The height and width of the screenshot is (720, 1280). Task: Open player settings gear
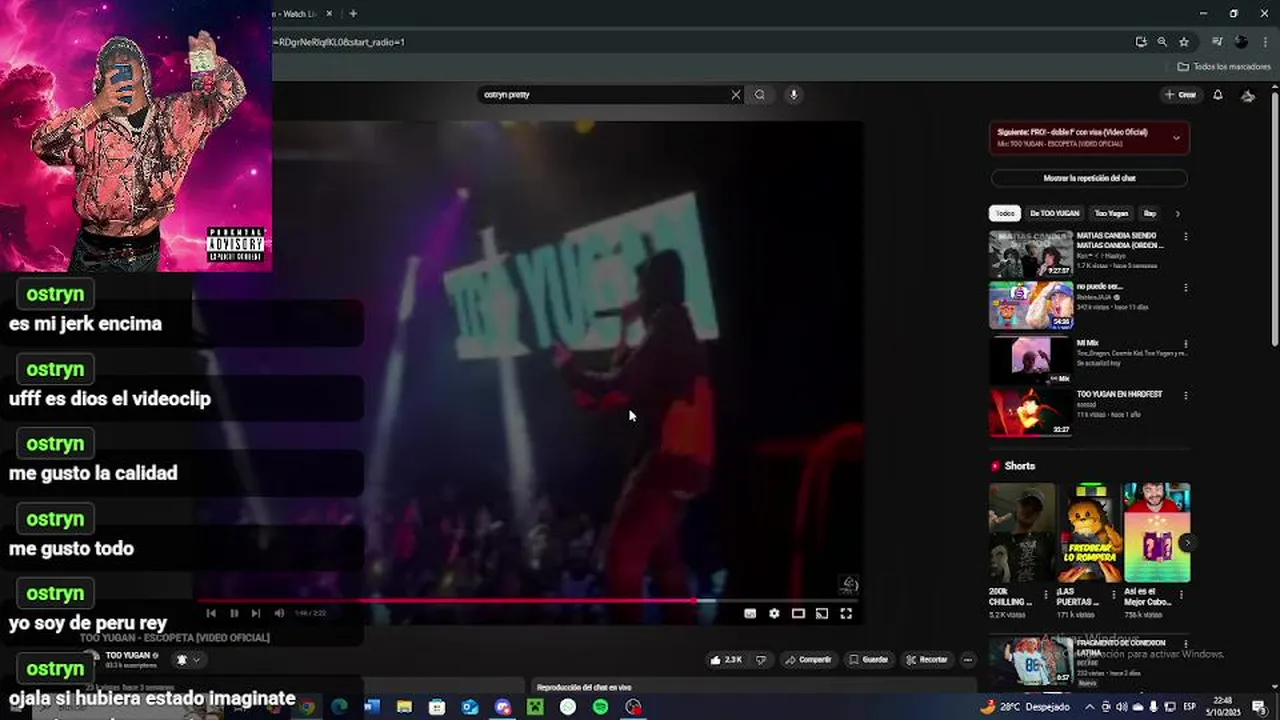click(x=774, y=613)
